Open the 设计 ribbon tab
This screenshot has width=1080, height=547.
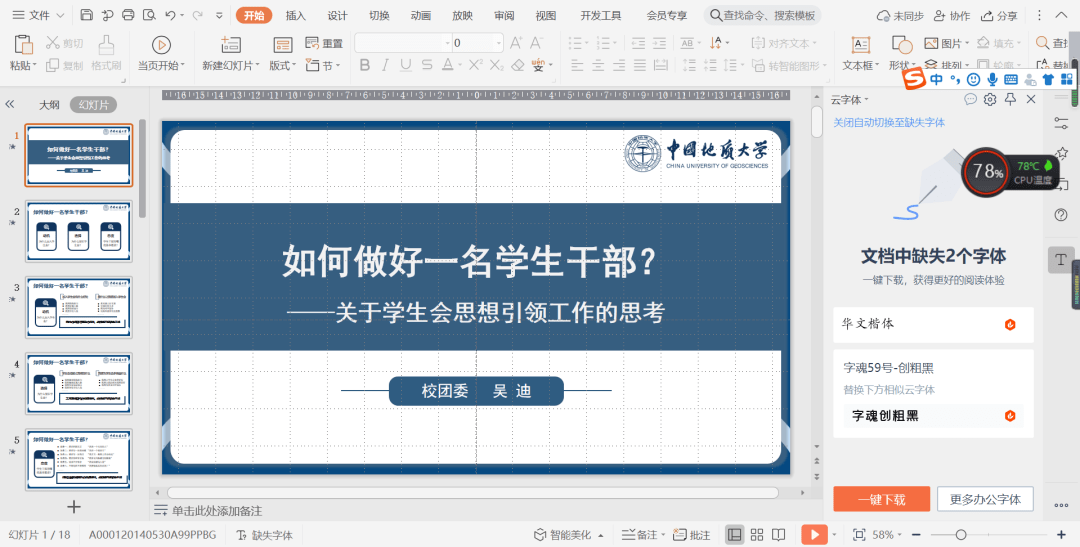point(338,15)
